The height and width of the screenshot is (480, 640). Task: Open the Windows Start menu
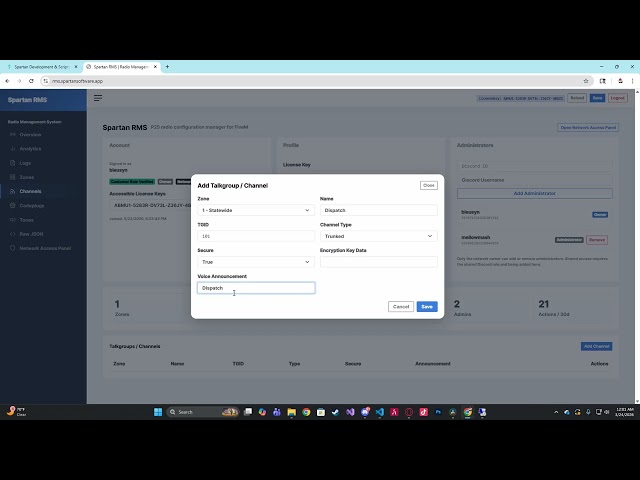[158, 412]
